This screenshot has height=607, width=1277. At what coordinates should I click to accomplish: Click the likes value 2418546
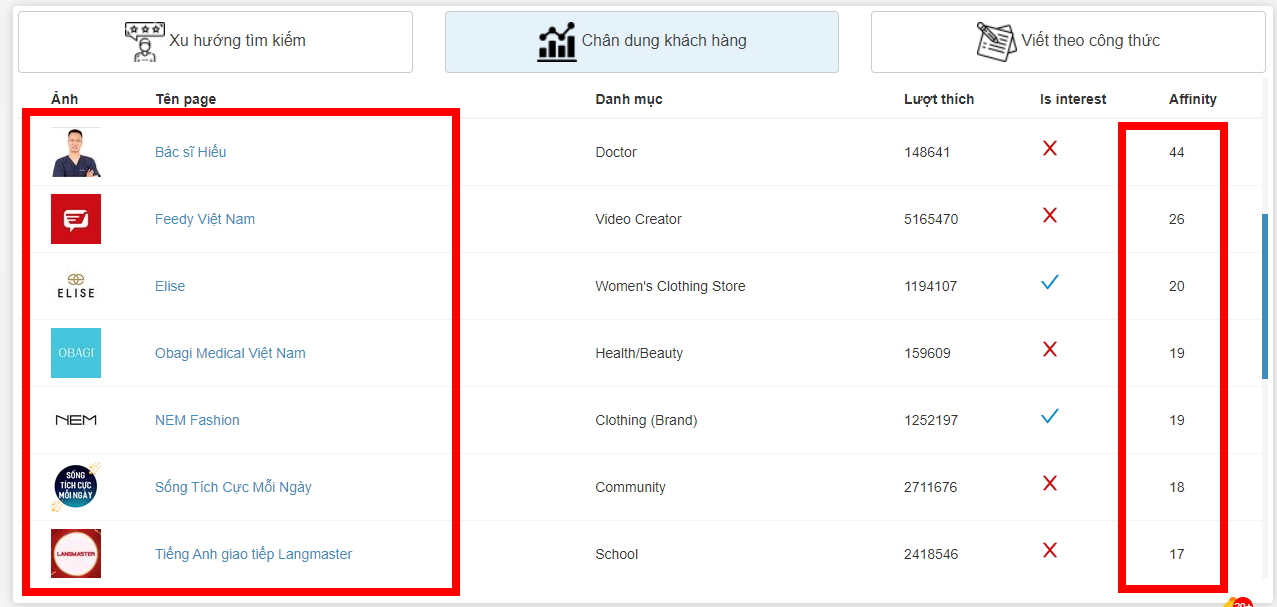(x=931, y=554)
